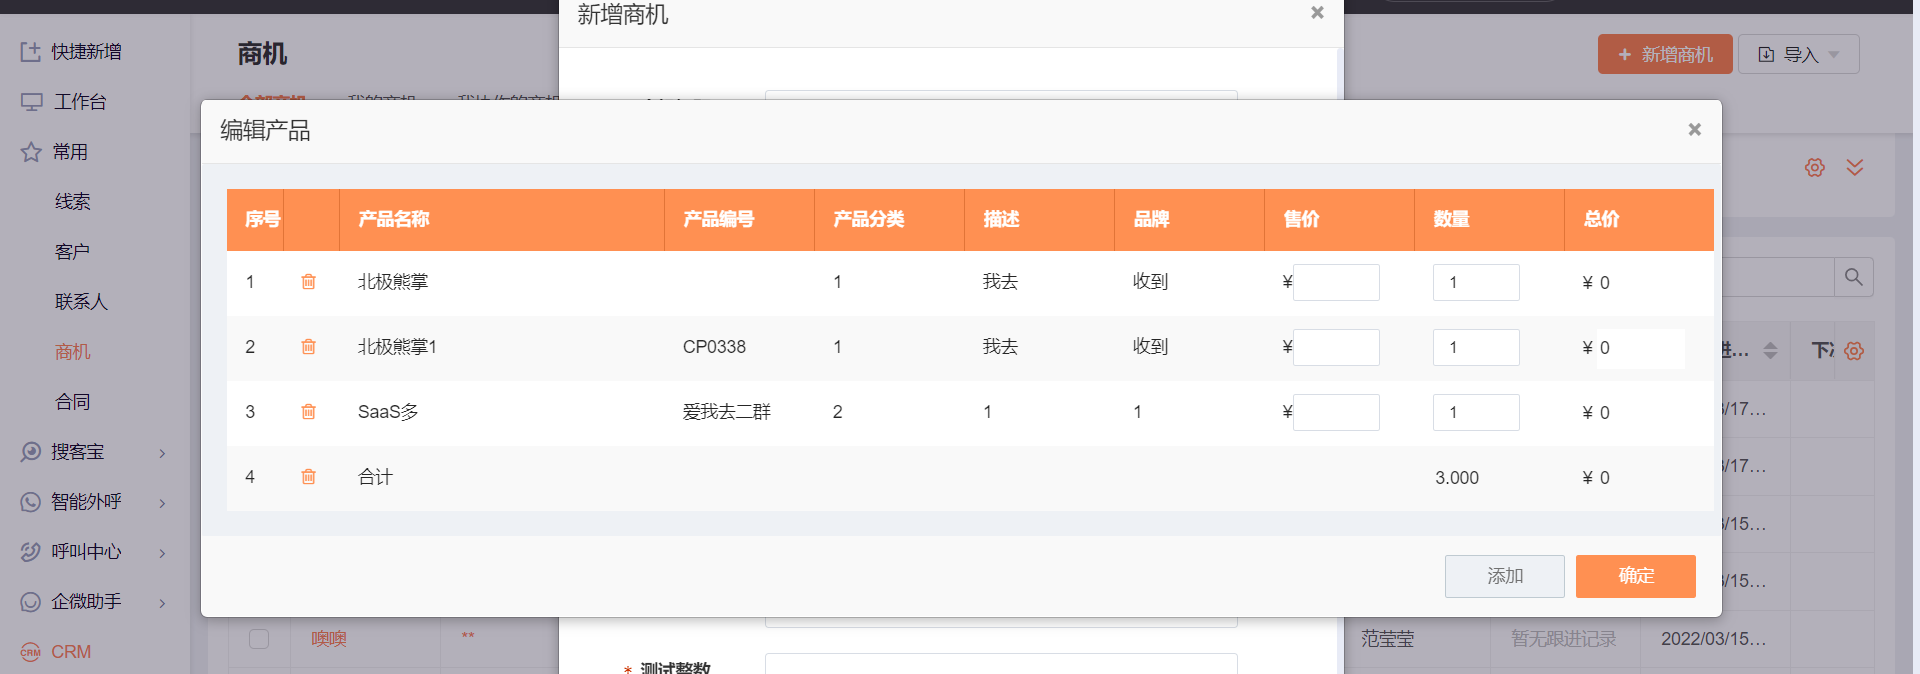Click the import icon in 导入 button

(x=1766, y=55)
